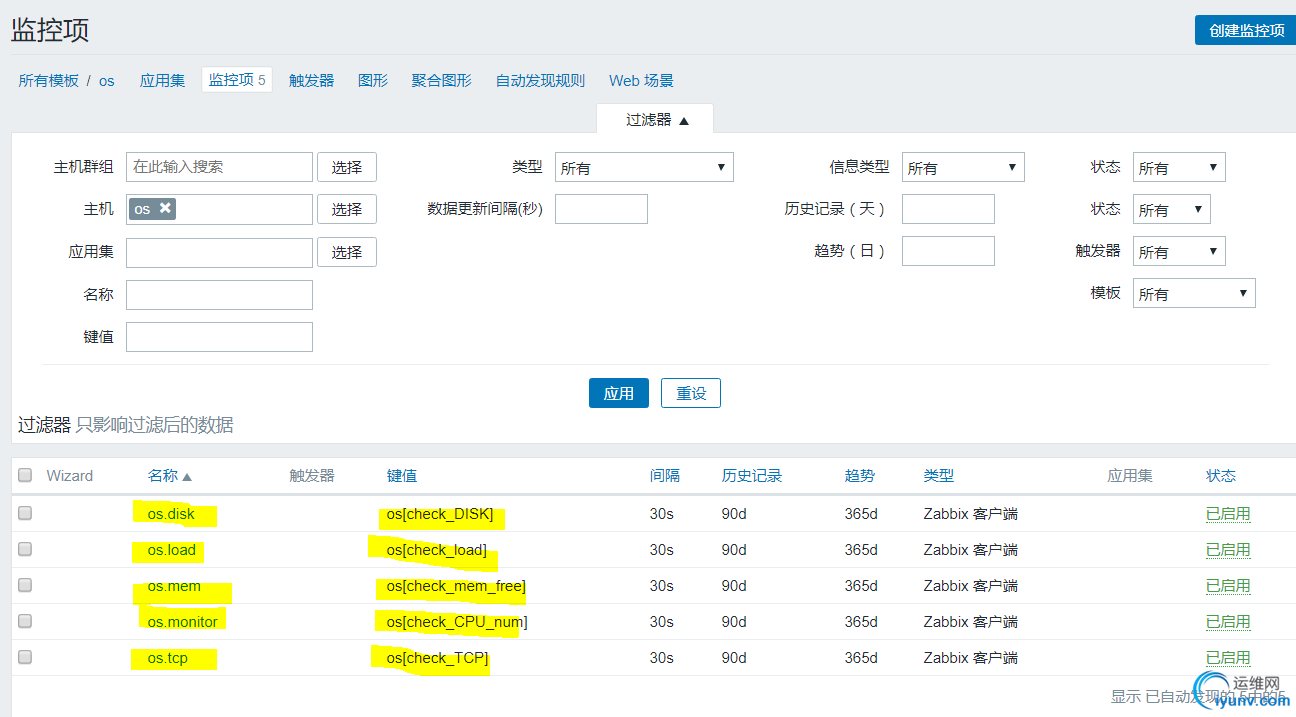Check the os.tcp row checkbox
The height and width of the screenshot is (717, 1296).
point(25,657)
